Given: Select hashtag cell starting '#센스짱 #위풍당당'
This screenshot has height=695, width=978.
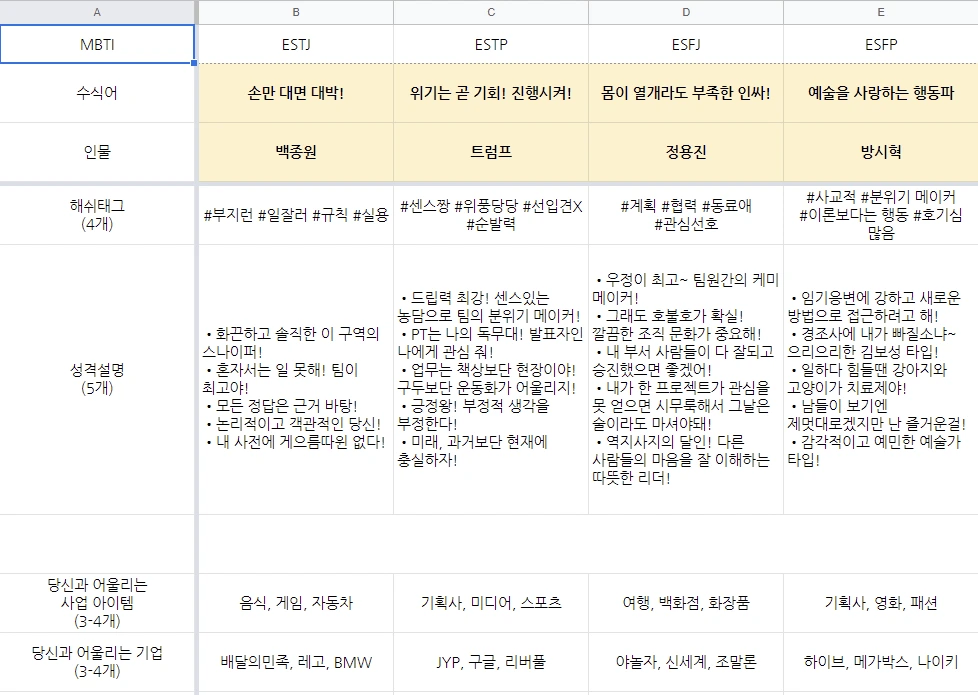Looking at the screenshot, I should (x=491, y=215).
